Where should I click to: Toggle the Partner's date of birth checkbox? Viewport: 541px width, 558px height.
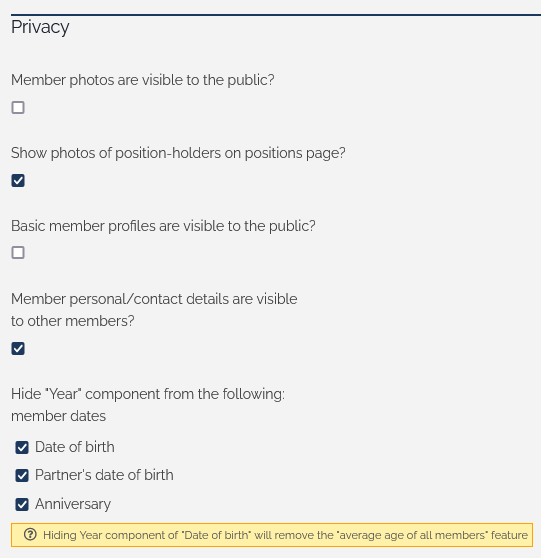click(x=22, y=475)
